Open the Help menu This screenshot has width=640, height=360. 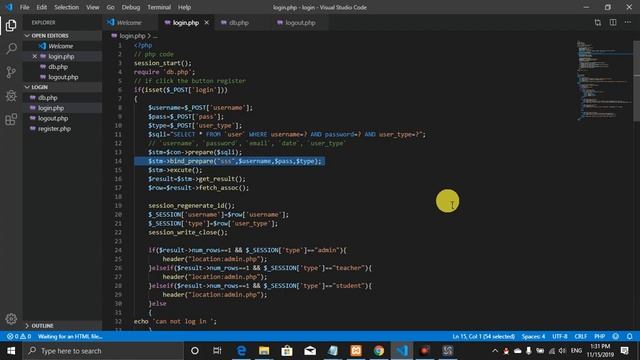(x=184, y=7)
